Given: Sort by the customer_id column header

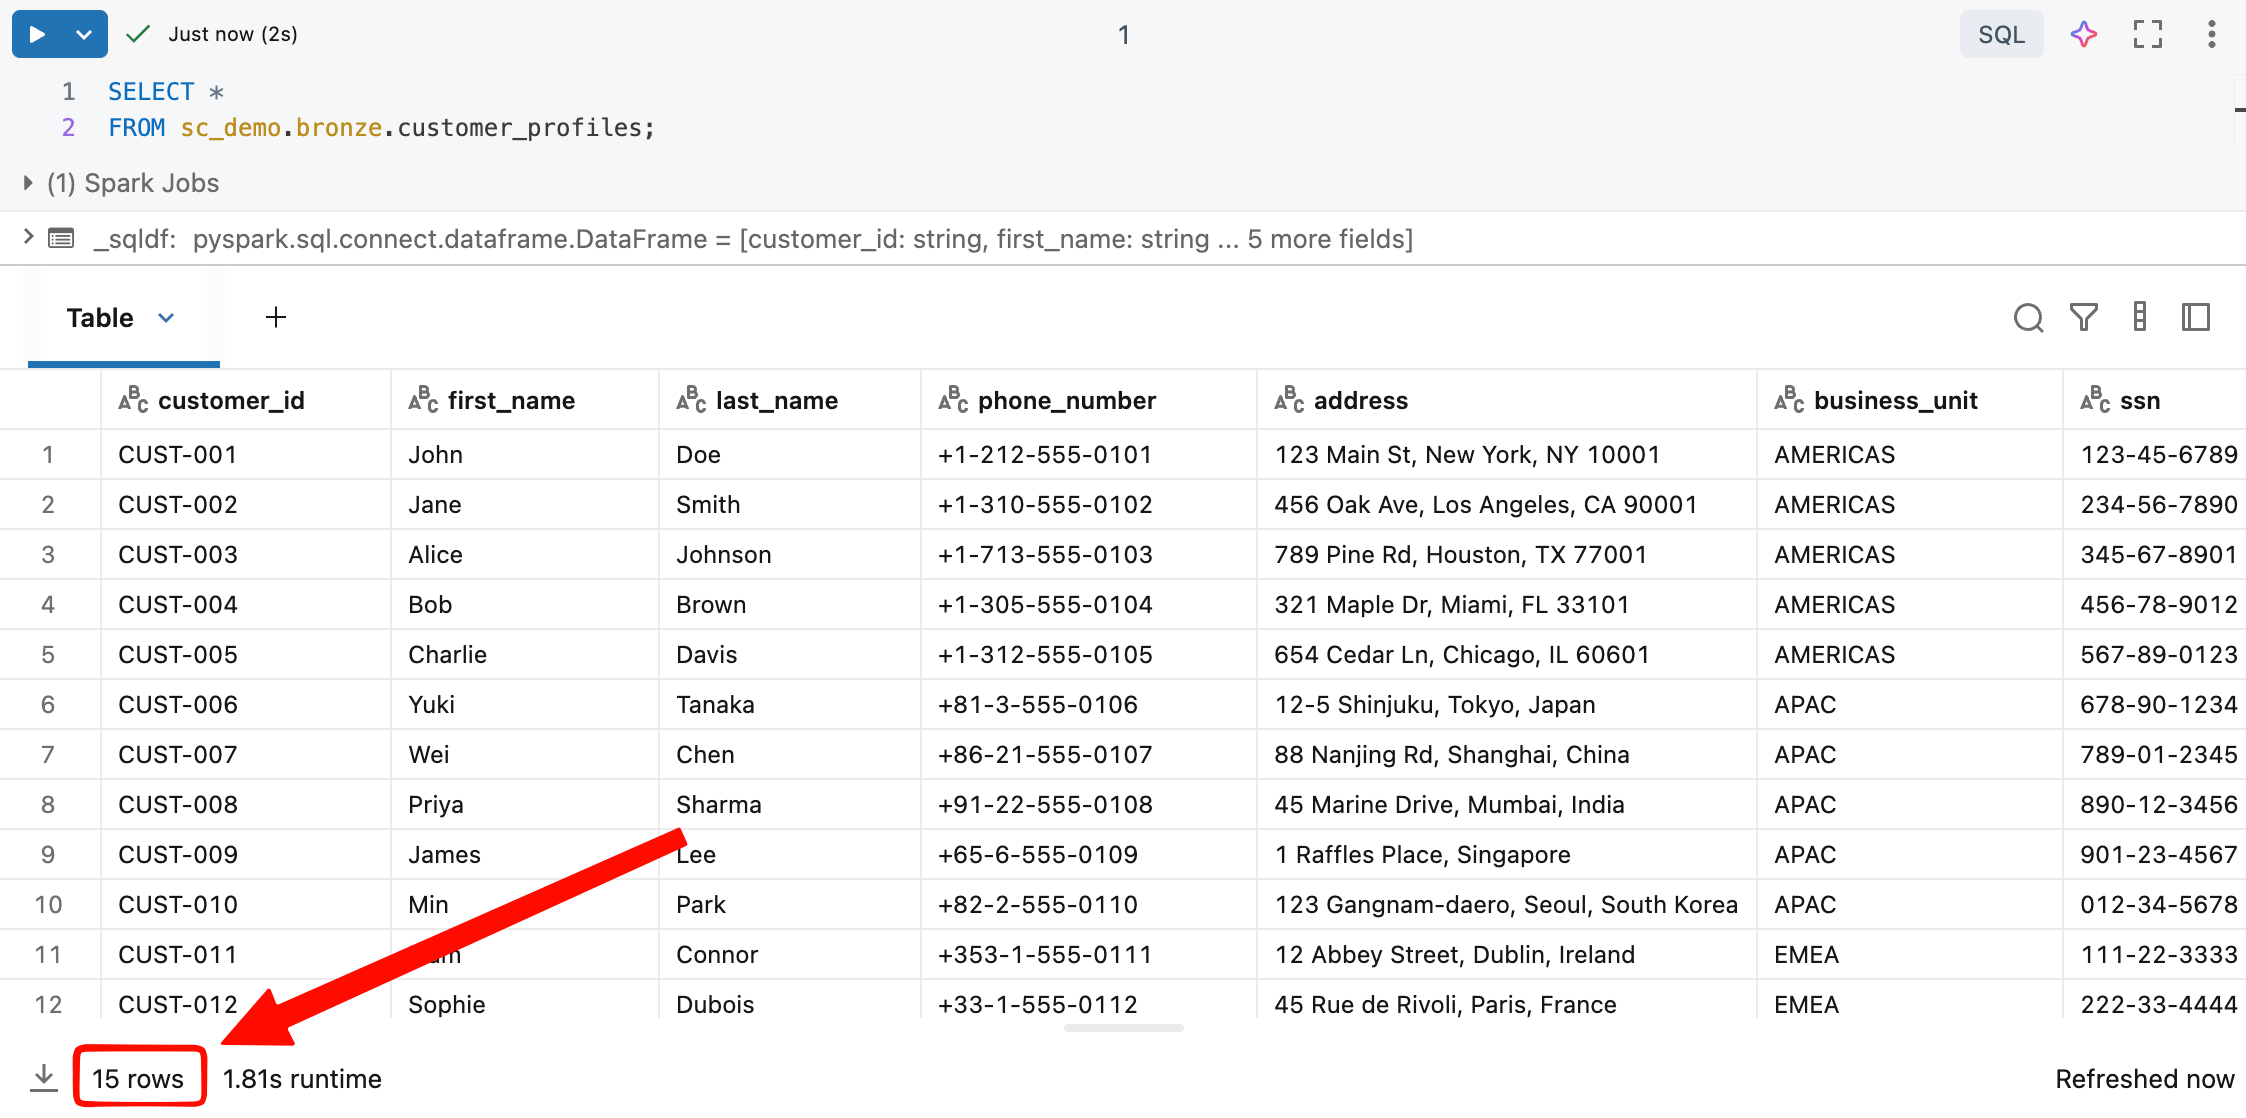Looking at the screenshot, I should [x=231, y=399].
